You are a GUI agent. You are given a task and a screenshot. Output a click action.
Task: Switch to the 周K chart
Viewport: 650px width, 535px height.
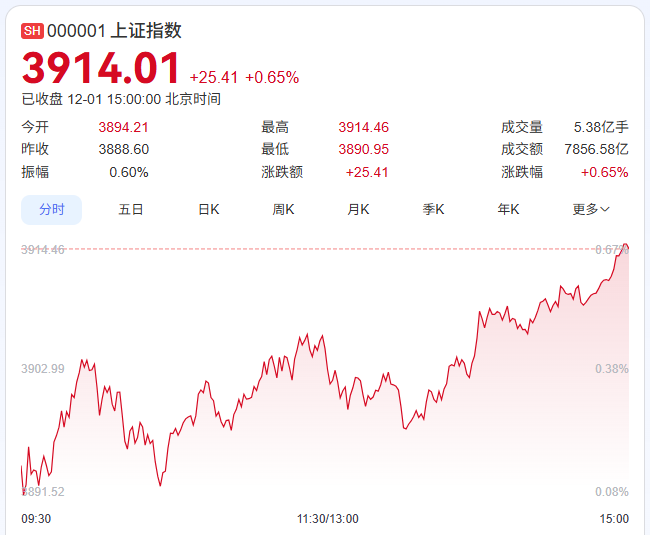tap(283, 209)
